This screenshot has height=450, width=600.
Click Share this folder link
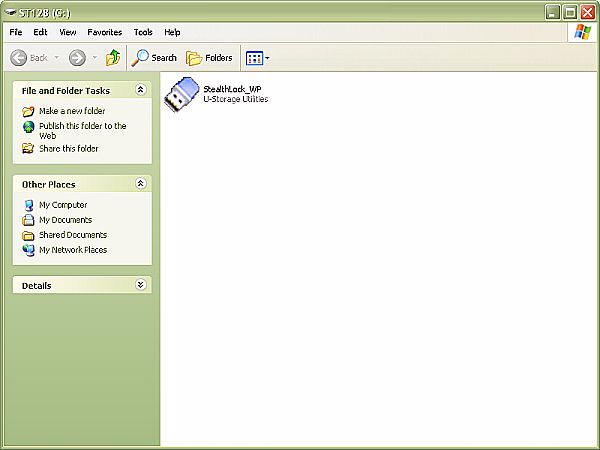(68, 149)
